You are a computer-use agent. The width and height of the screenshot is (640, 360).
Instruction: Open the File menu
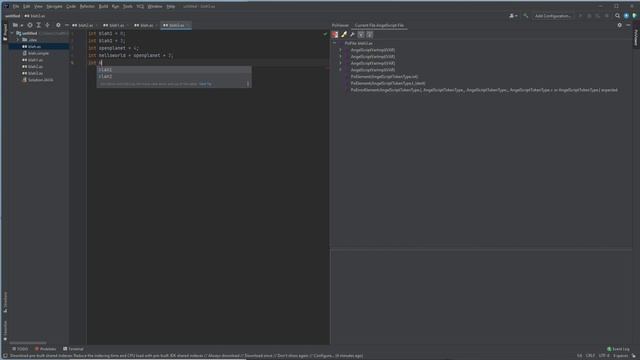point(16,7)
